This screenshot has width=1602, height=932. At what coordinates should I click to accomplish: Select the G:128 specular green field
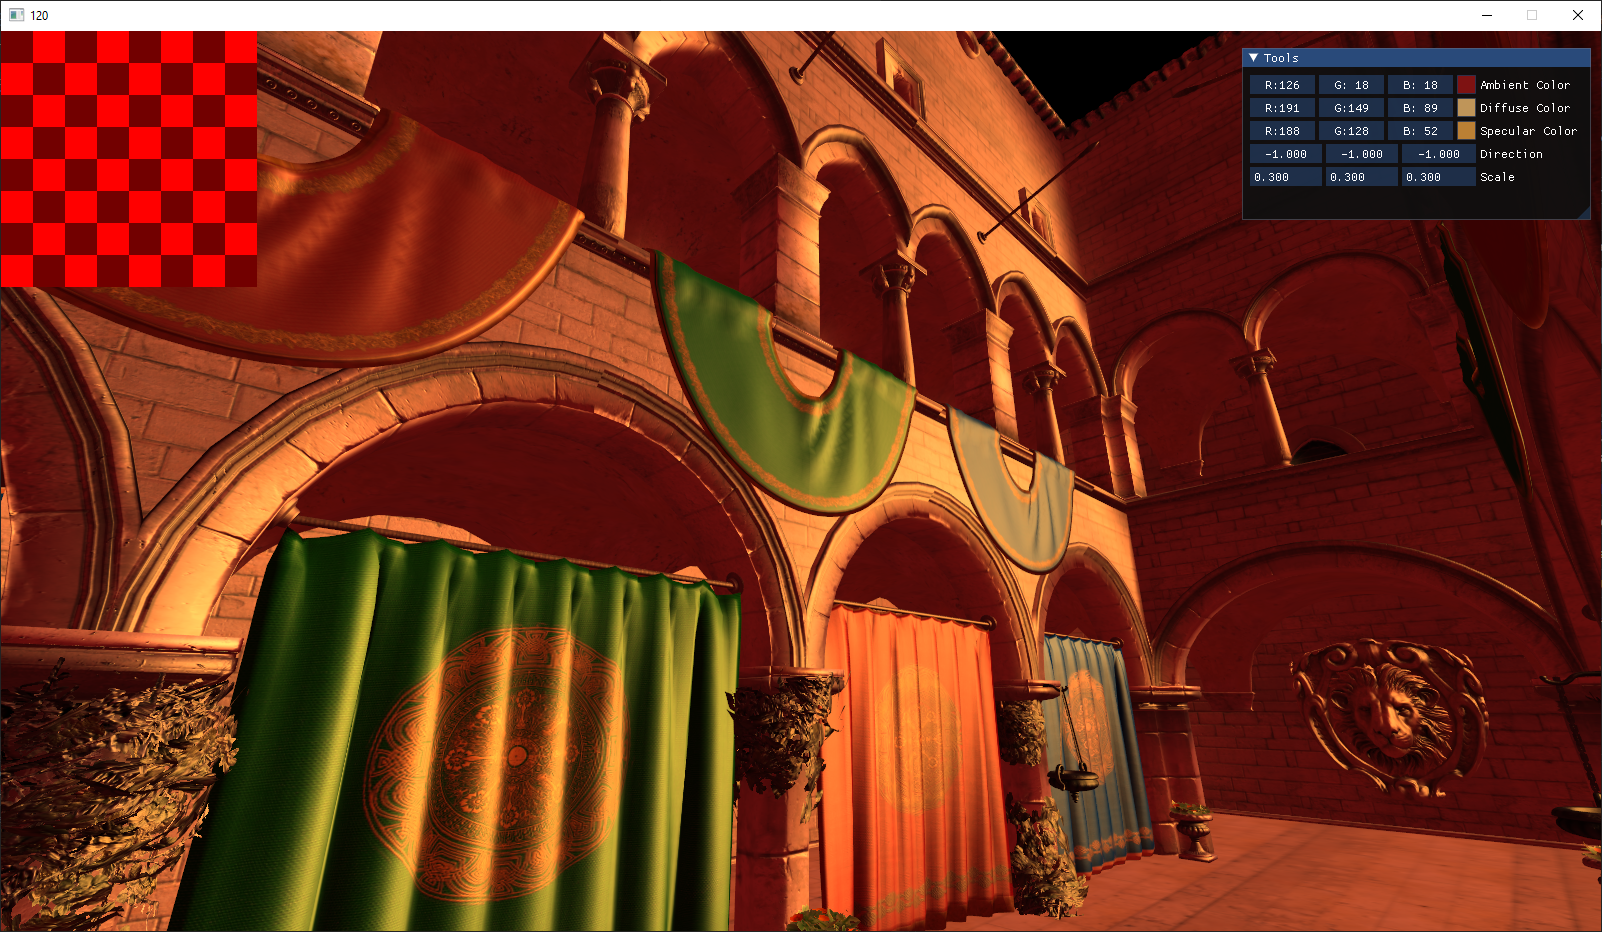[1352, 130]
